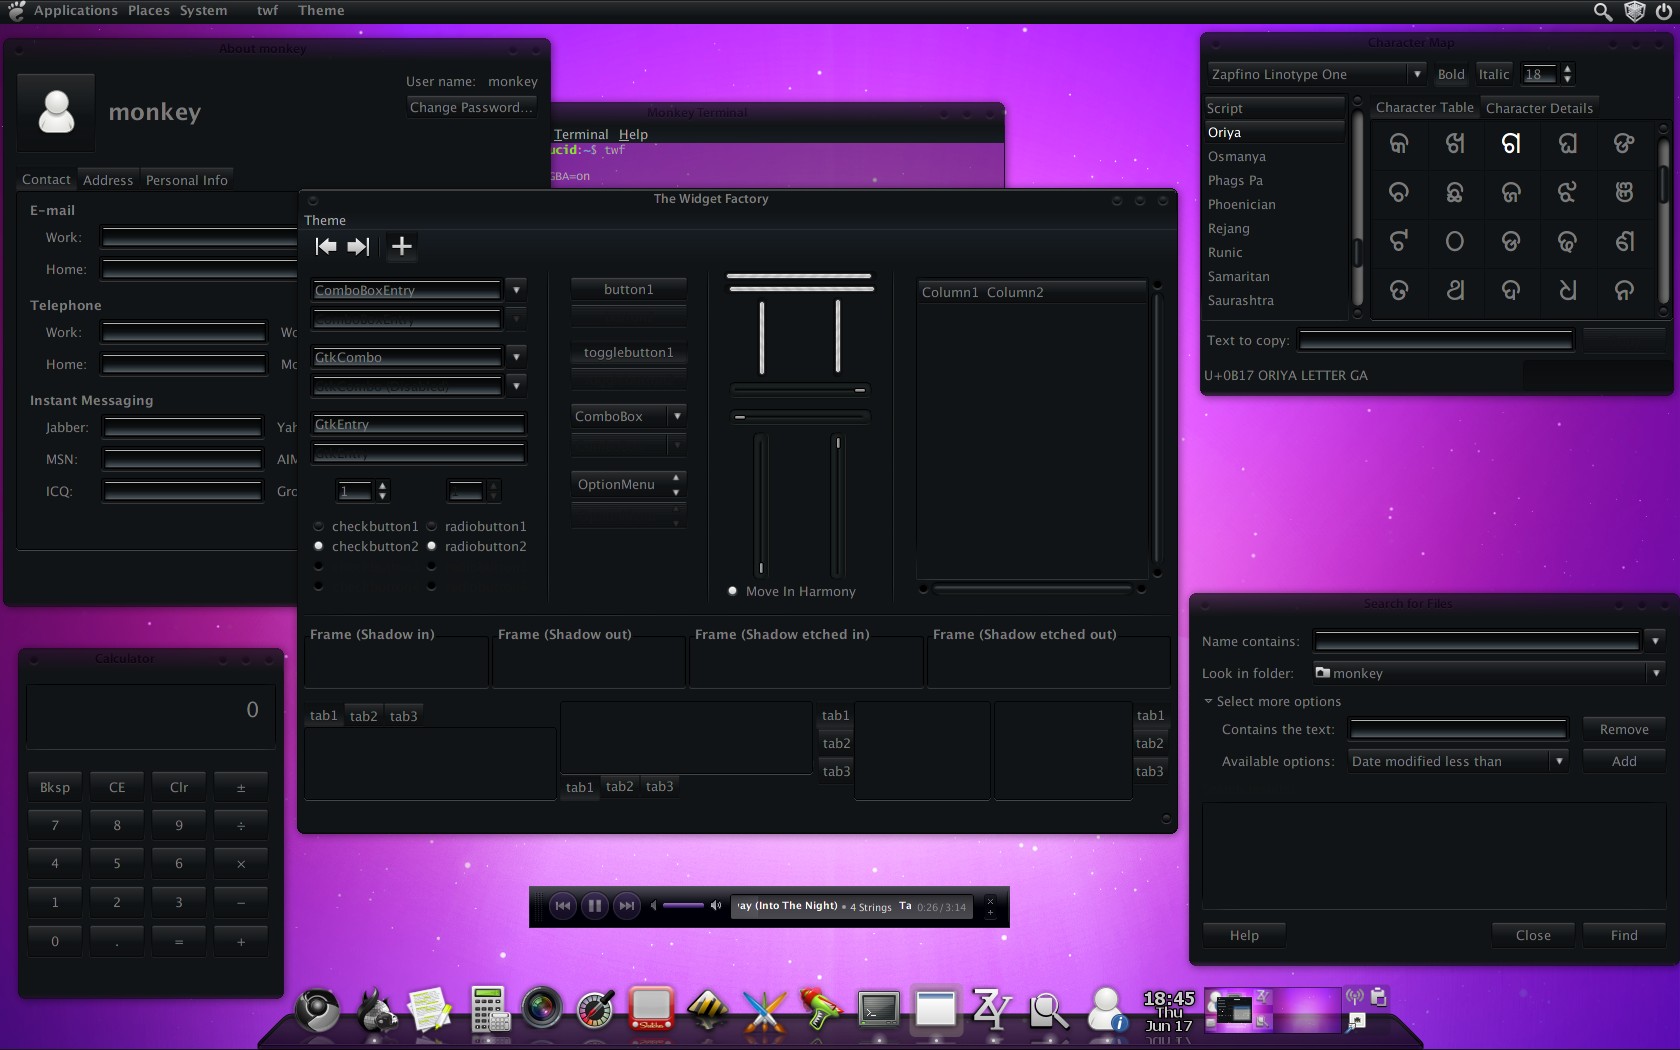Click the Find button in file search
Image resolution: width=1680 pixels, height=1050 pixels.
pyautogui.click(x=1624, y=935)
